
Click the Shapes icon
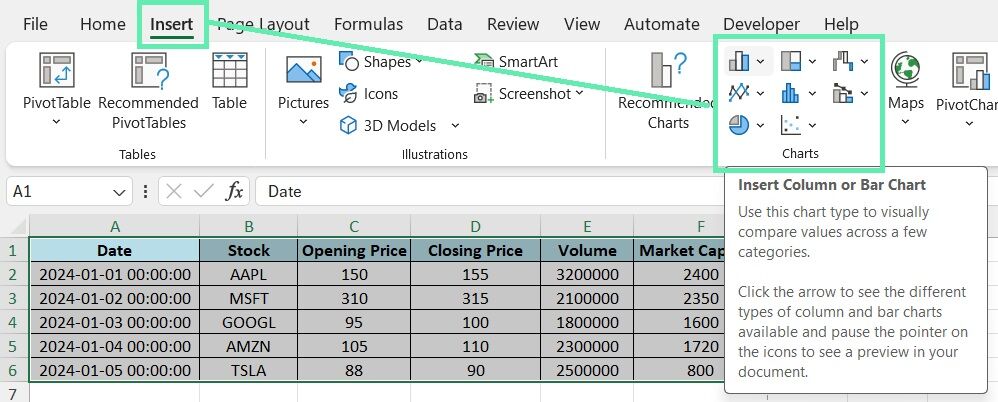(x=349, y=61)
